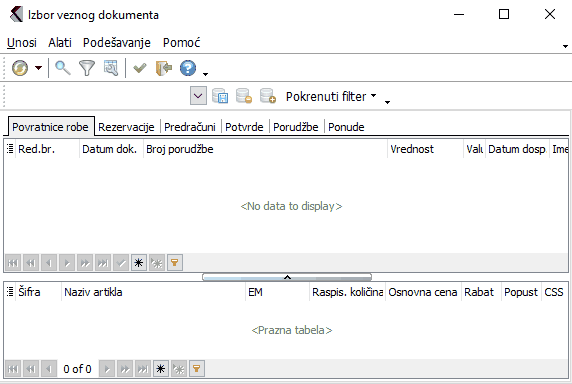Click the upper grid's asterisk bookmark button
Image resolution: width=572 pixels, height=384 pixels.
[x=139, y=263]
